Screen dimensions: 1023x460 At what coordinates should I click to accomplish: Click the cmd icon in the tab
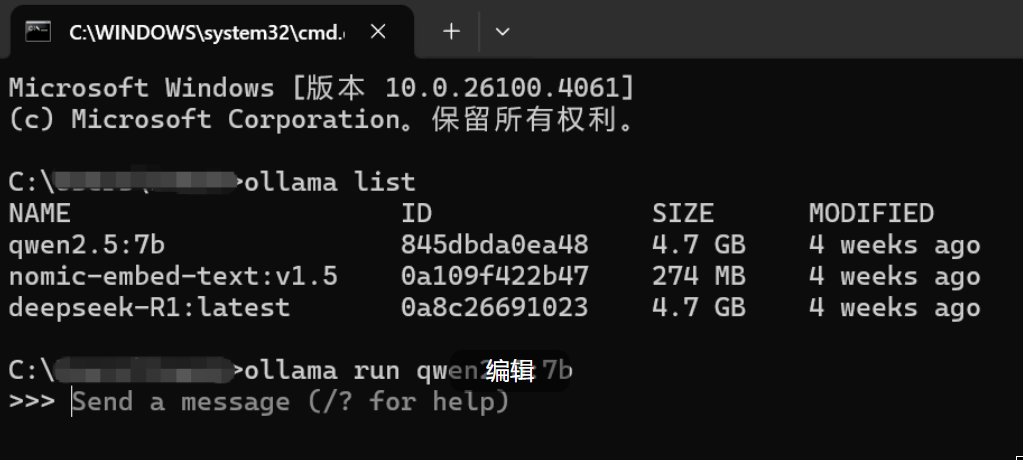[38, 31]
